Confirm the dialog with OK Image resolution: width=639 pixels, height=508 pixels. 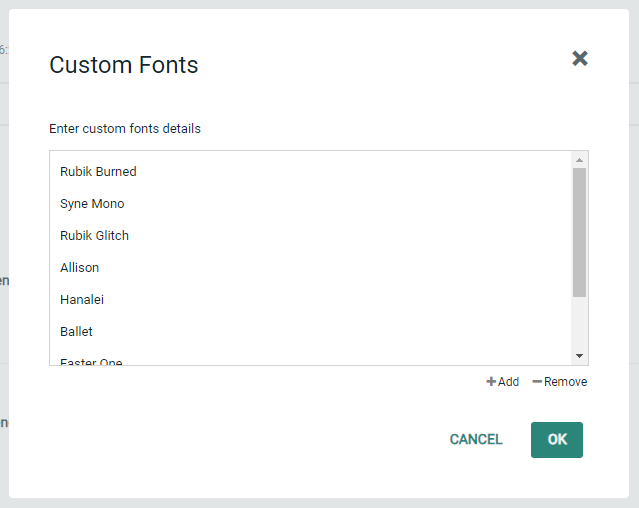click(556, 440)
